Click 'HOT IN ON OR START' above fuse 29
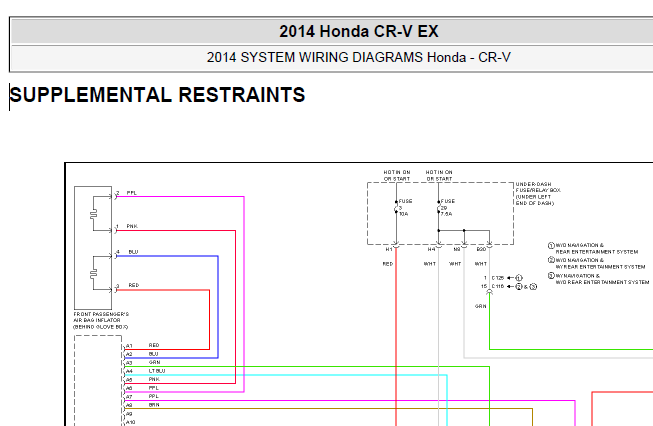 coord(439,175)
